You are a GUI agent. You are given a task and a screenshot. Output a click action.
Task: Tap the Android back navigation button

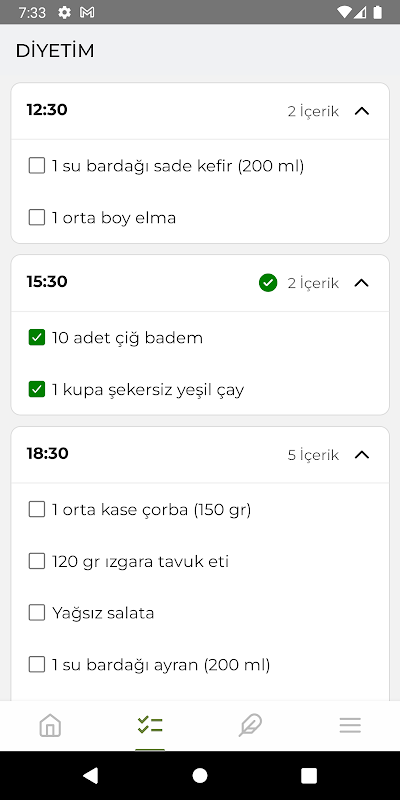[x=90, y=776]
